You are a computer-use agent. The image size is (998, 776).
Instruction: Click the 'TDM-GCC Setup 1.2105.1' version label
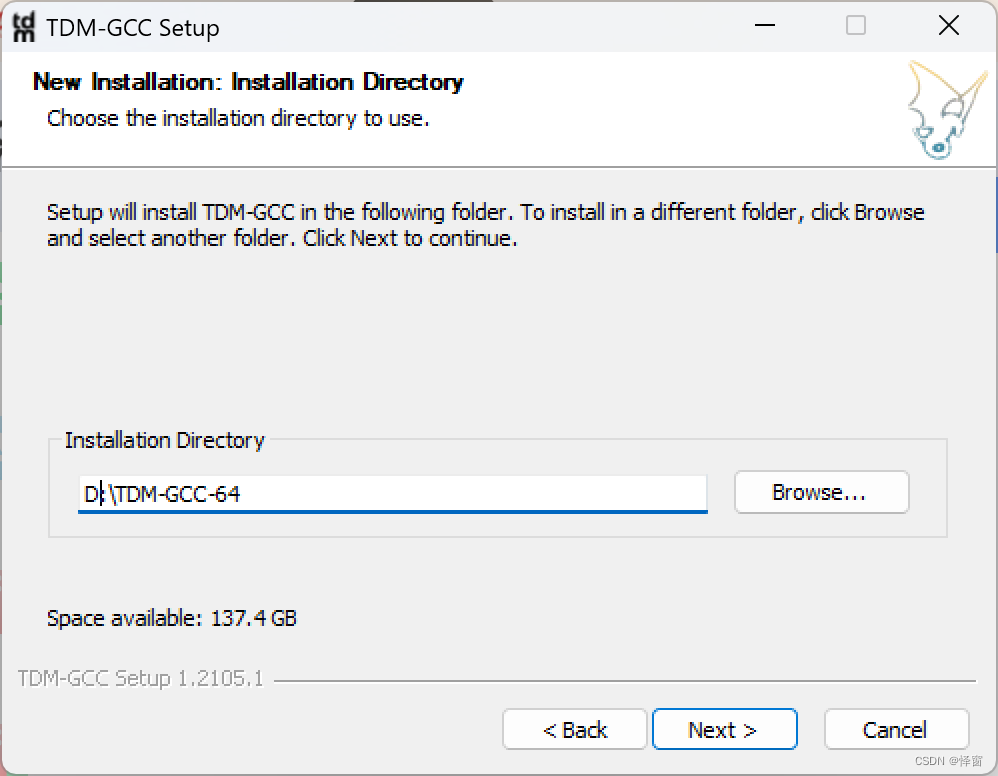click(x=141, y=679)
